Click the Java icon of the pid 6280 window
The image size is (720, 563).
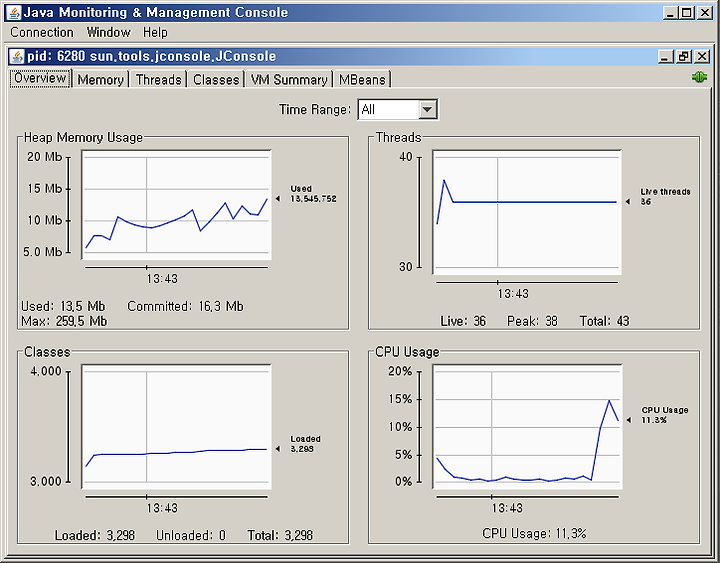17,56
